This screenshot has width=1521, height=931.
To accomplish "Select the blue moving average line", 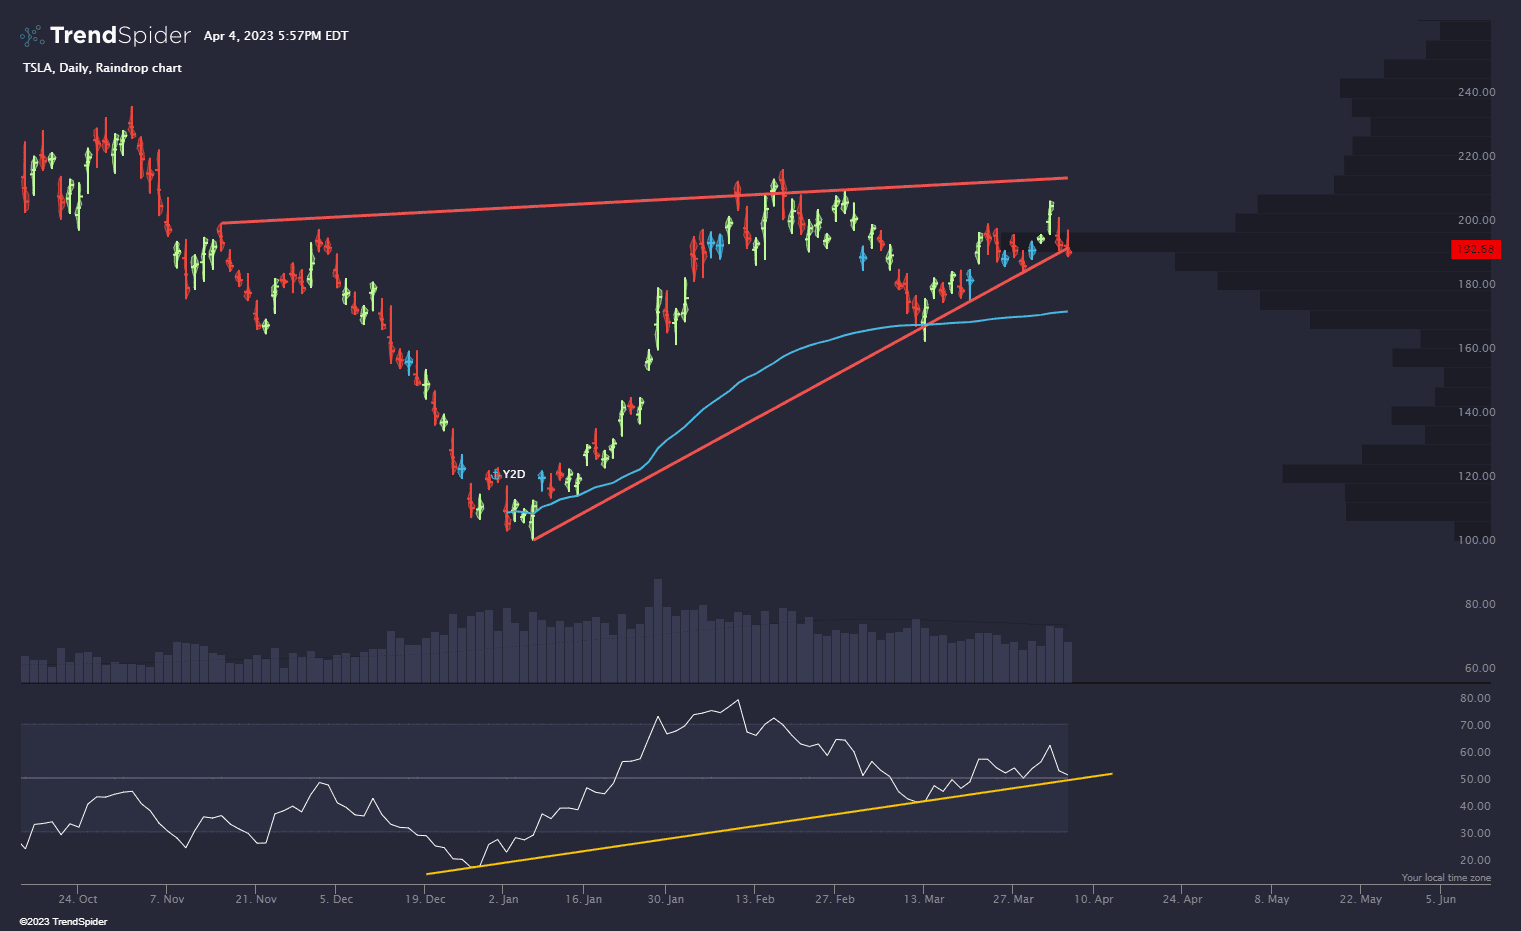I will 800,350.
